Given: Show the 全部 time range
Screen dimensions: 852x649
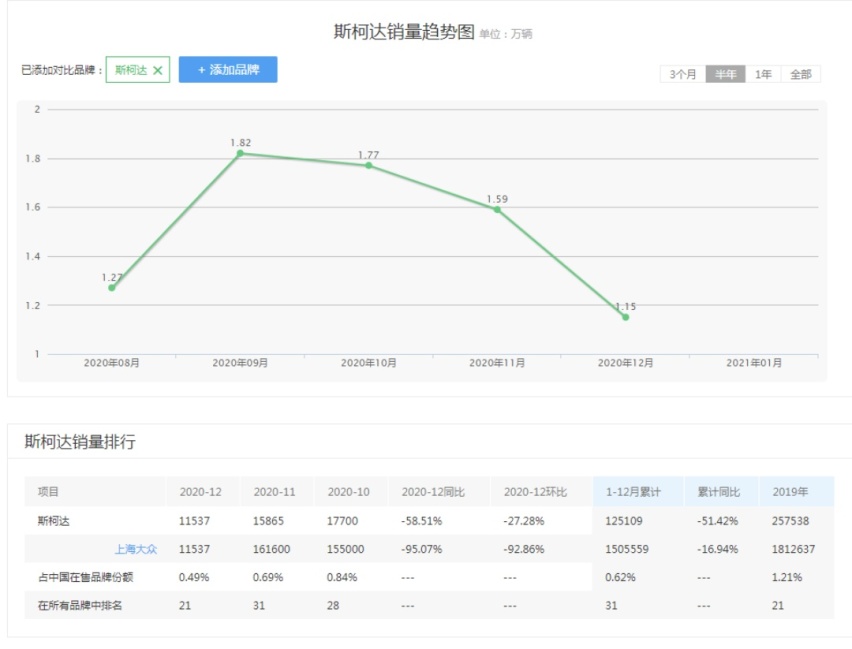Looking at the screenshot, I should point(800,74).
